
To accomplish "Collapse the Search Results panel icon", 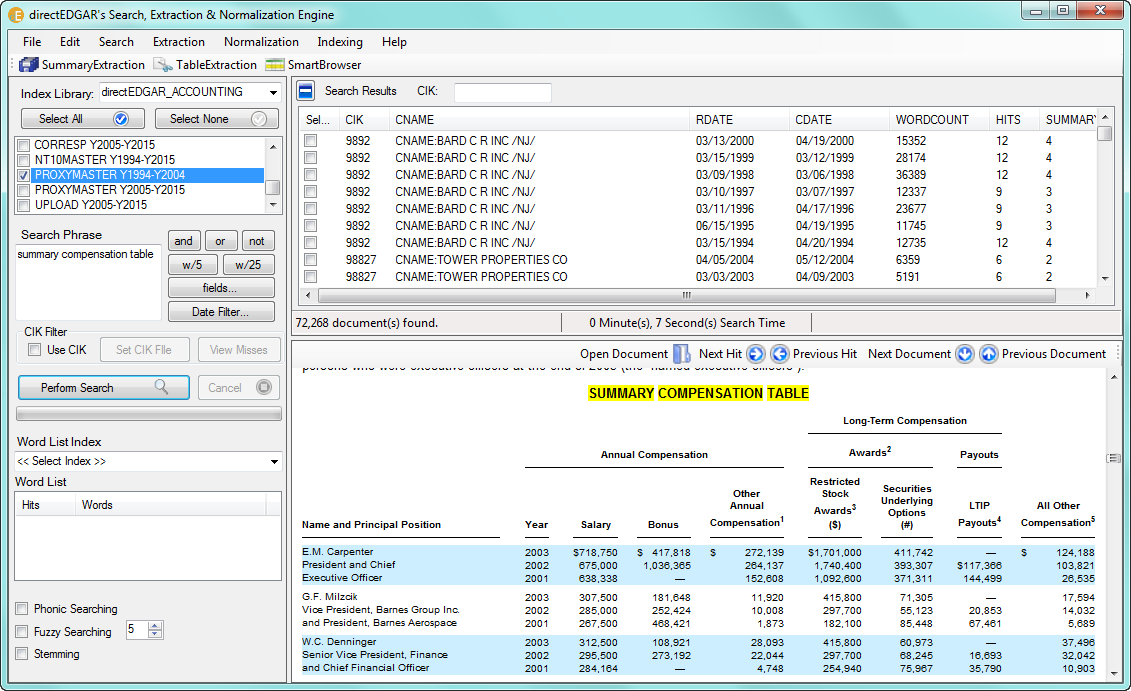I will [x=306, y=91].
